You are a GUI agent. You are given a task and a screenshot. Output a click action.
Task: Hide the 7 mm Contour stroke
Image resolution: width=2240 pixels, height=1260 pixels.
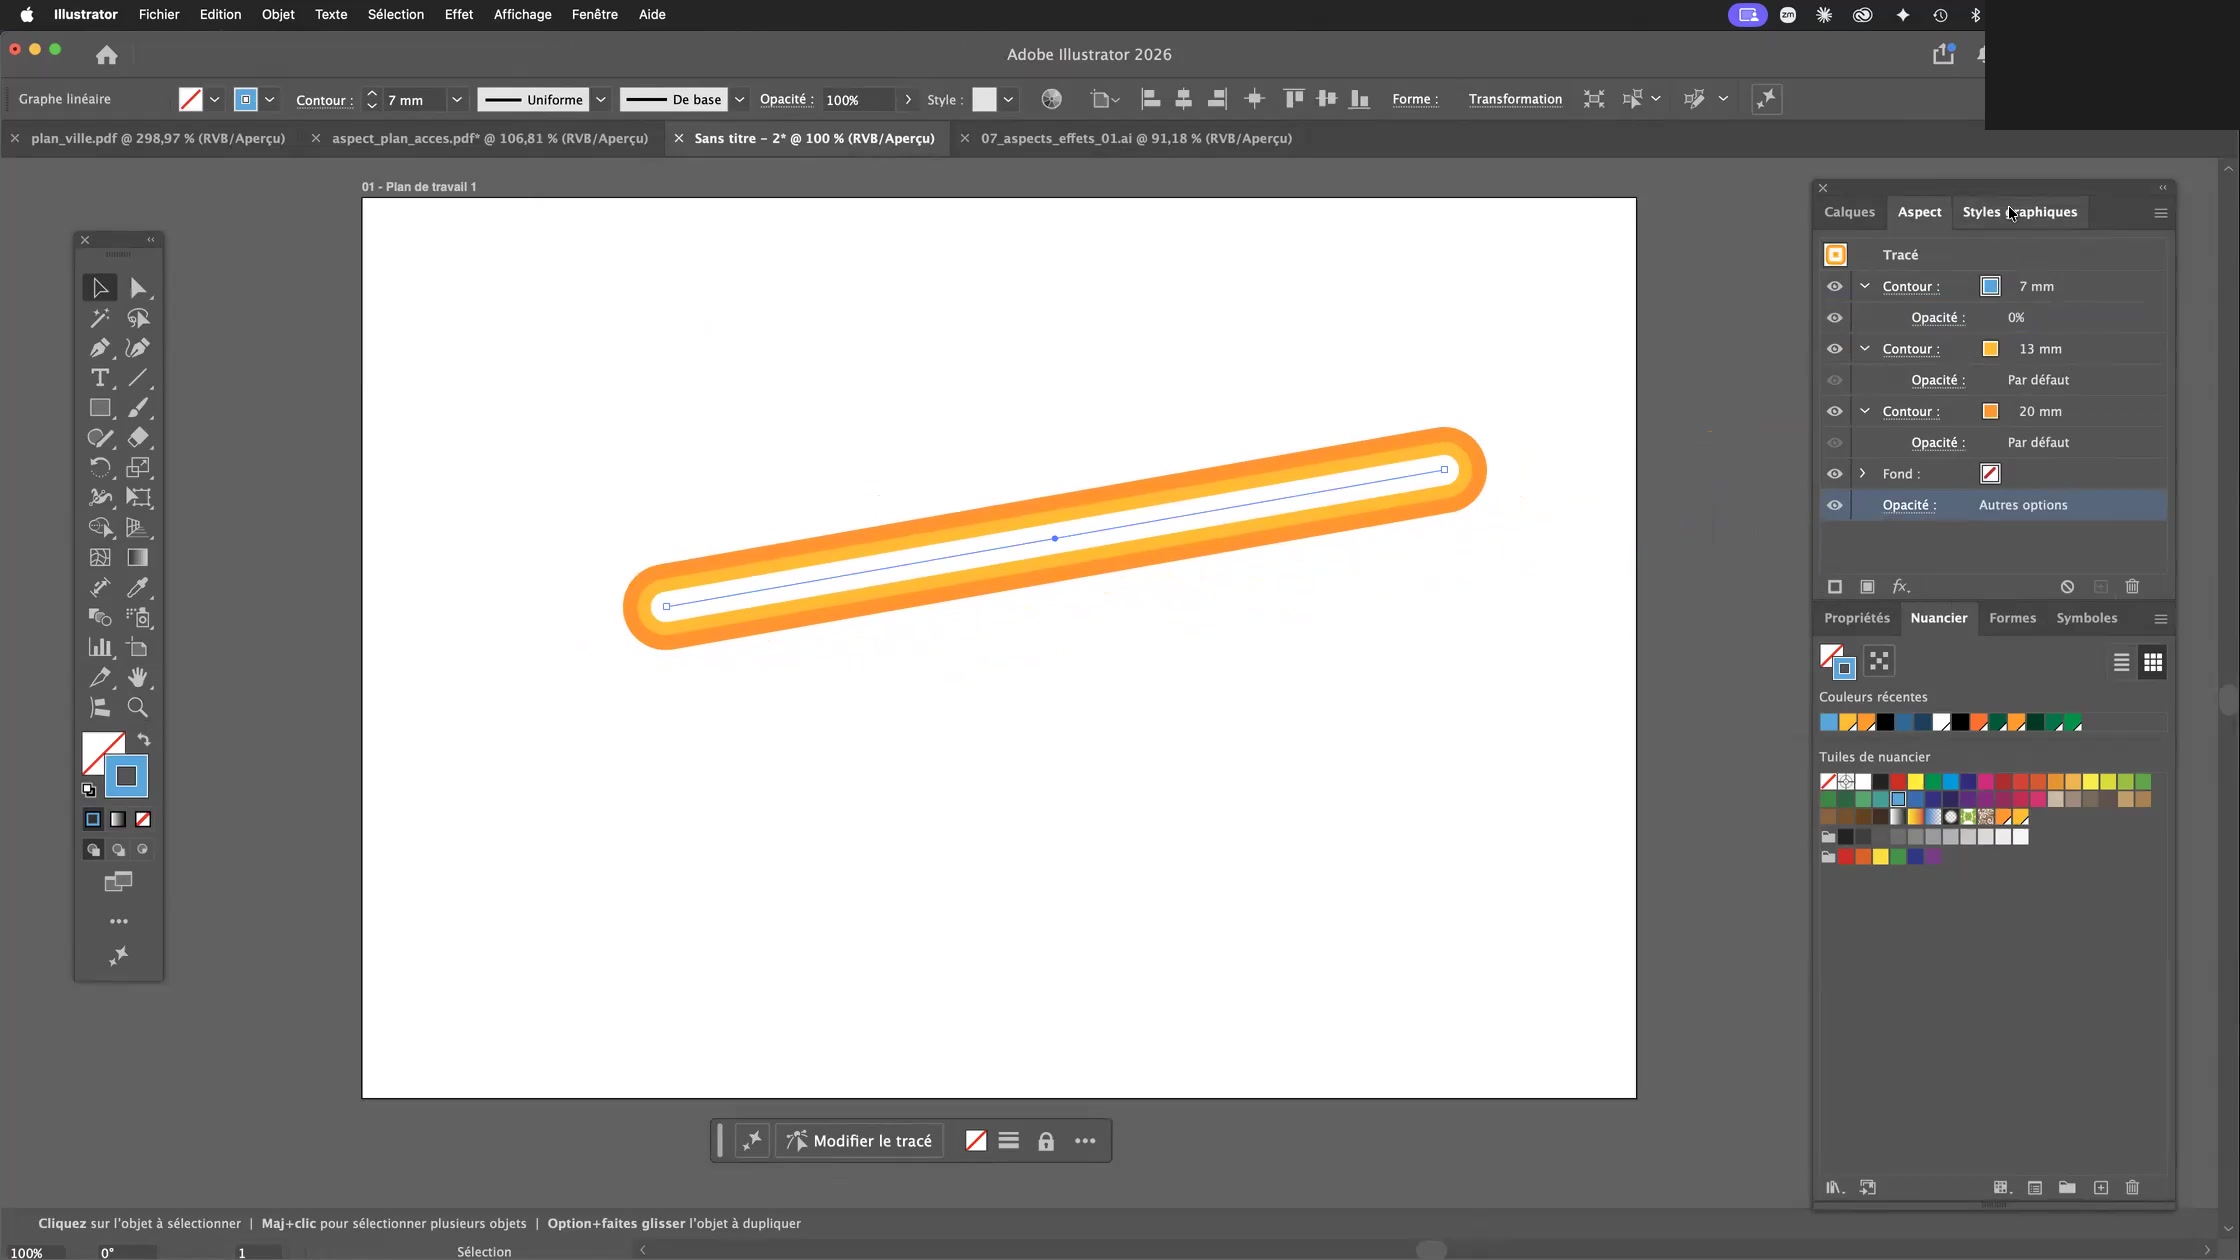click(x=1834, y=287)
